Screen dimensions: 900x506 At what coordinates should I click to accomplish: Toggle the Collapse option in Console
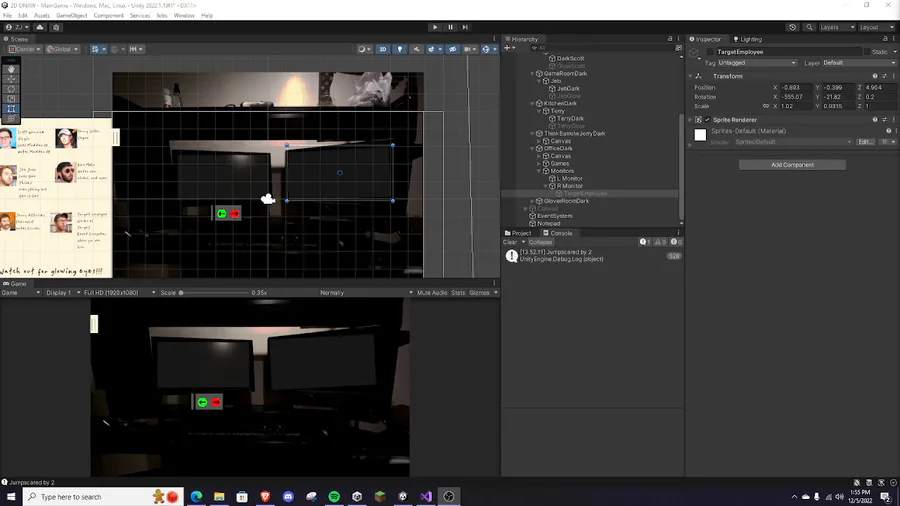(540, 242)
